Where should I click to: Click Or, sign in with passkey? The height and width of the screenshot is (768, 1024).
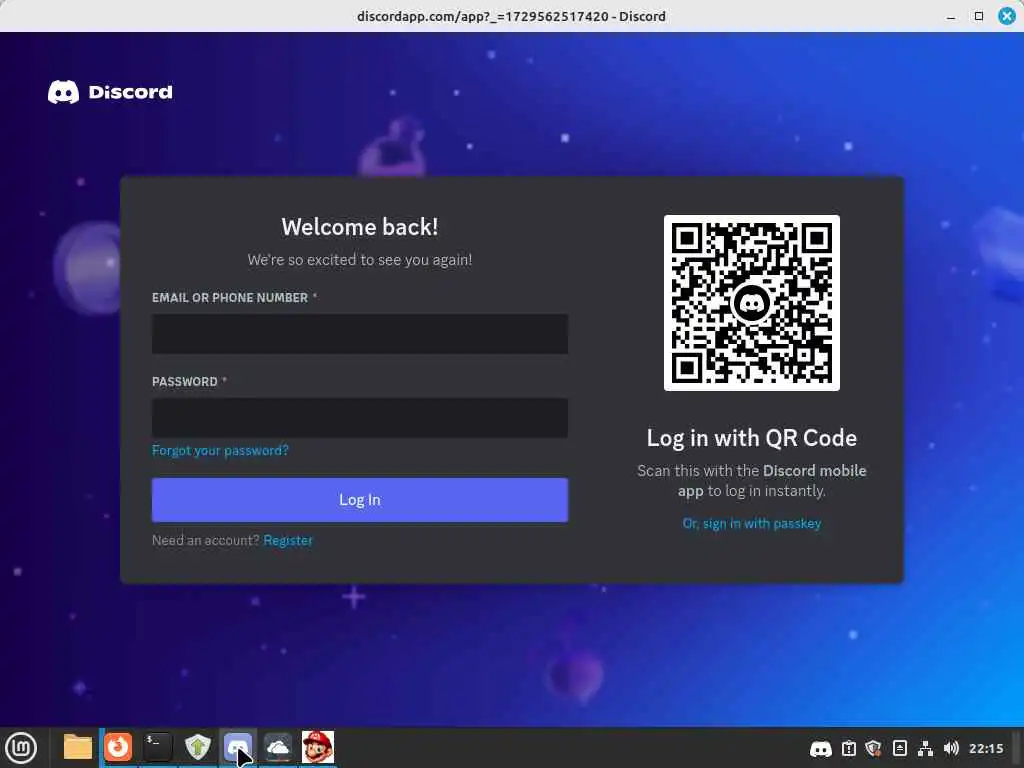[x=752, y=523]
